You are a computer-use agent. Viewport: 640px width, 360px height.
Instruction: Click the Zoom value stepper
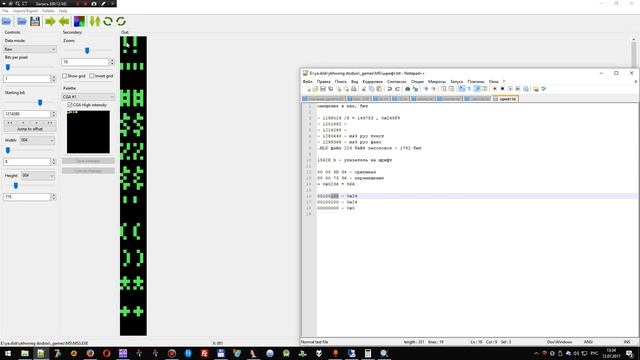112,62
